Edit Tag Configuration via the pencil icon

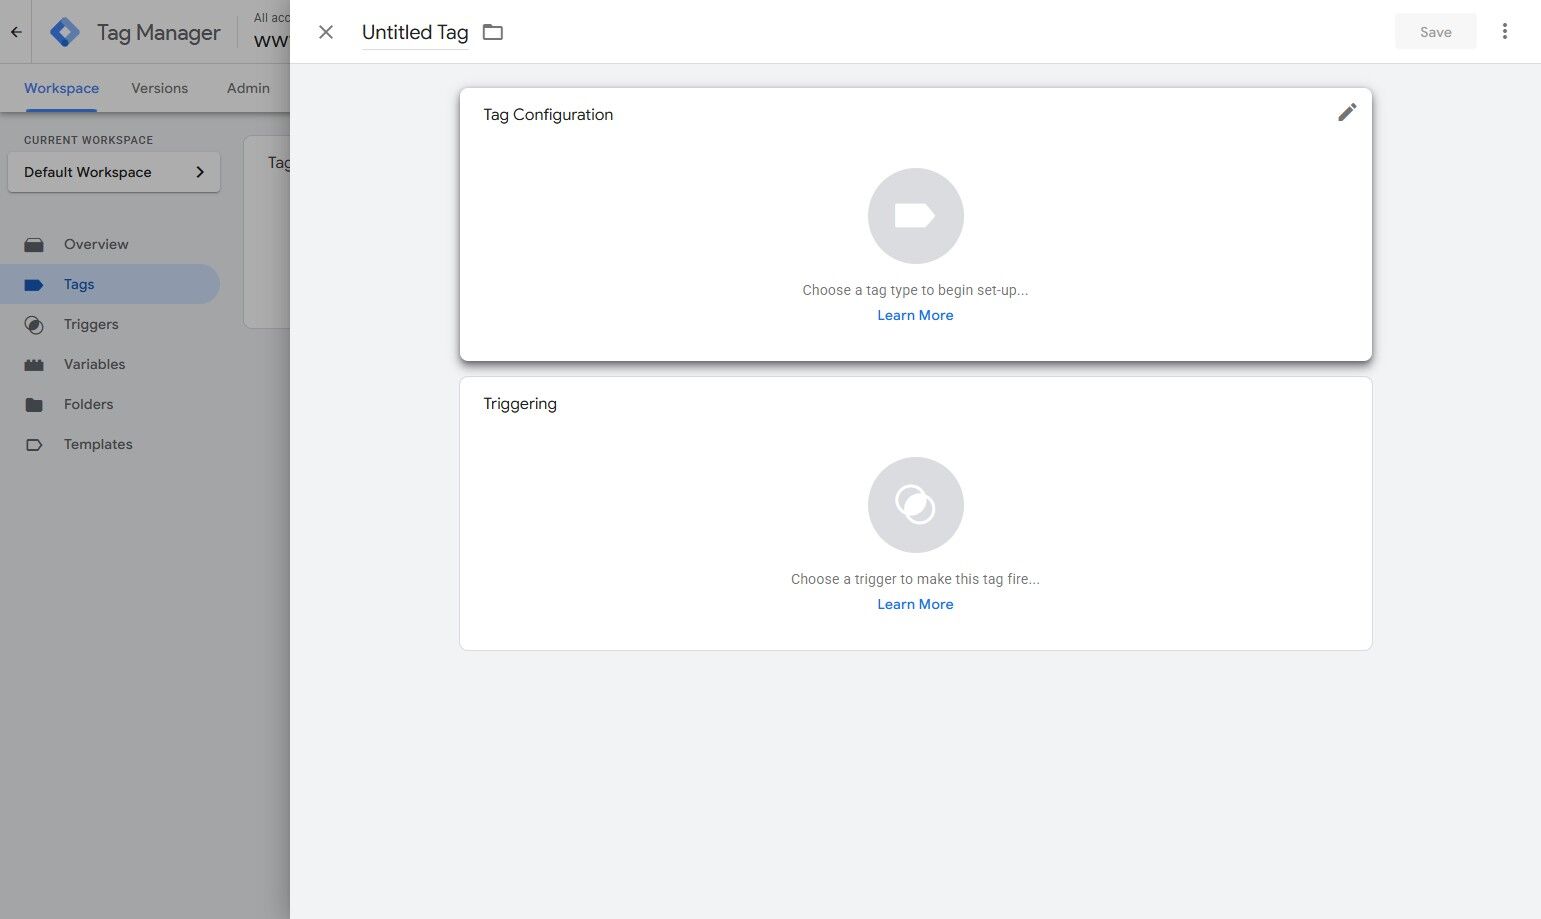[x=1347, y=112]
